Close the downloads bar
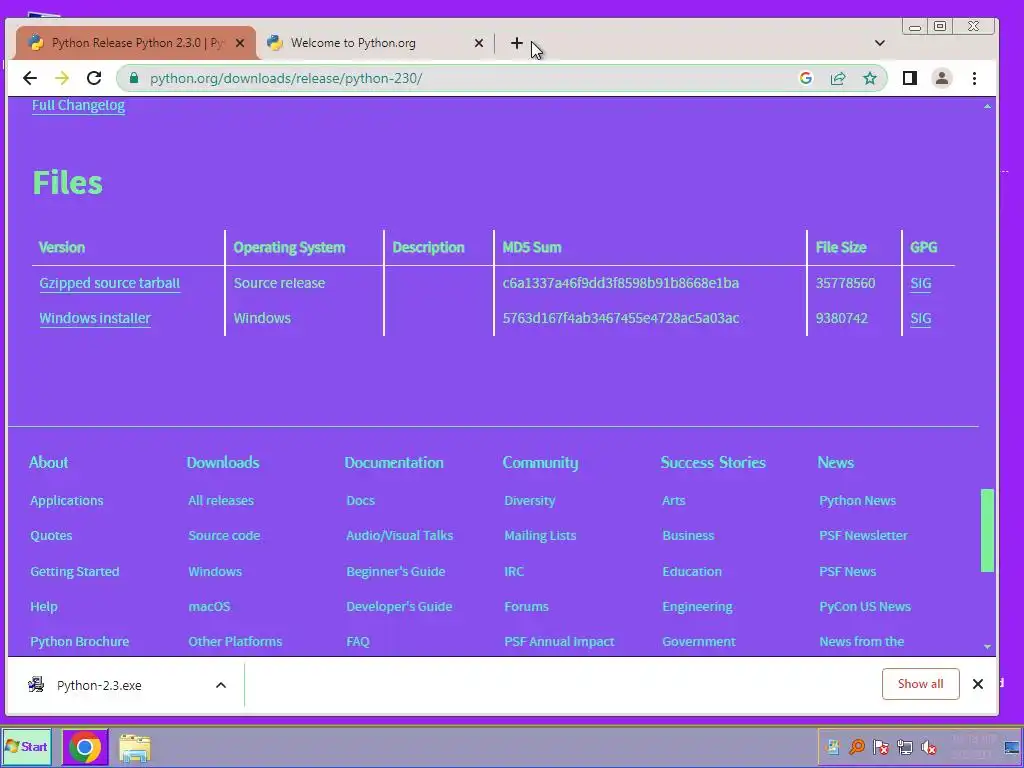Image resolution: width=1024 pixels, height=768 pixels. coord(978,684)
